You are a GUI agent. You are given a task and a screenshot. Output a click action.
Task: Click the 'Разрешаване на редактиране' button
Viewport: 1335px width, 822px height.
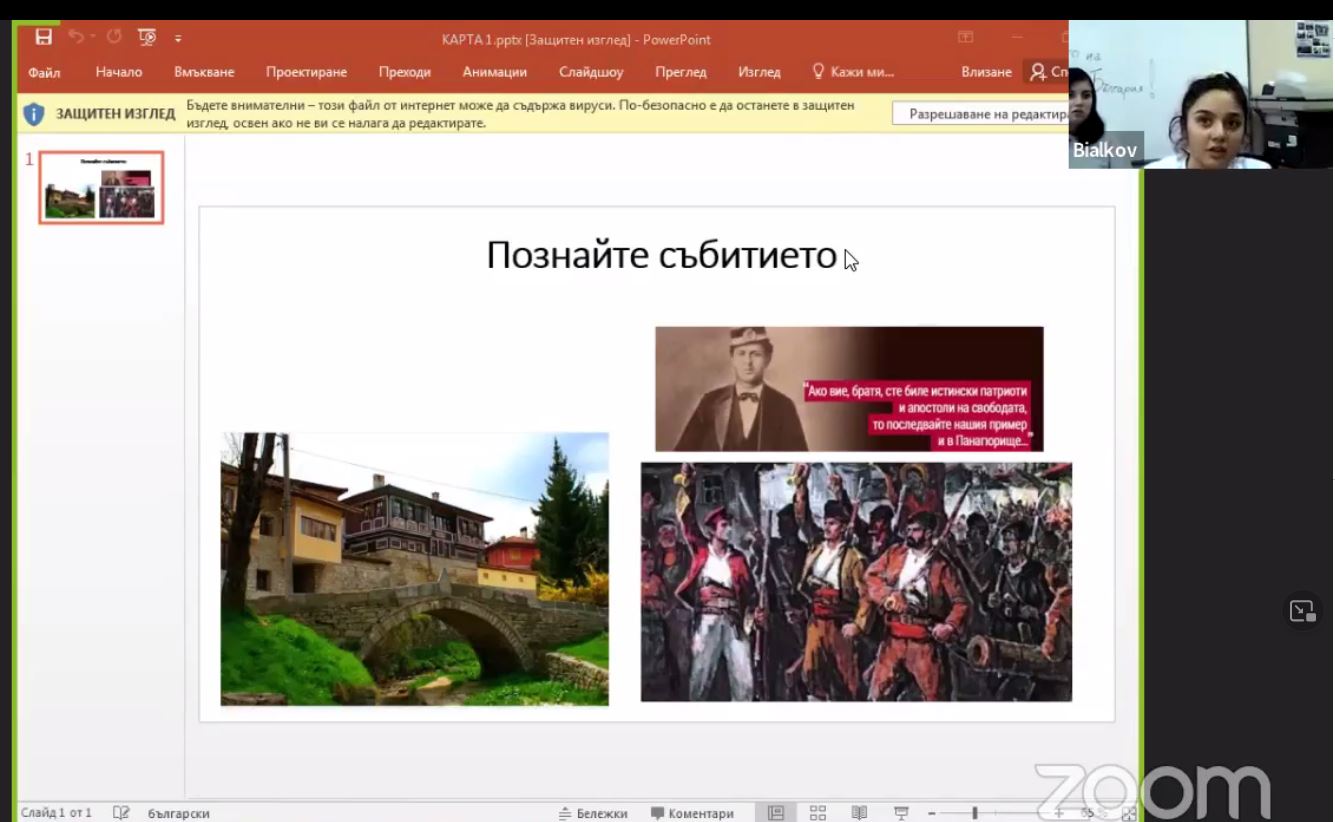point(980,114)
